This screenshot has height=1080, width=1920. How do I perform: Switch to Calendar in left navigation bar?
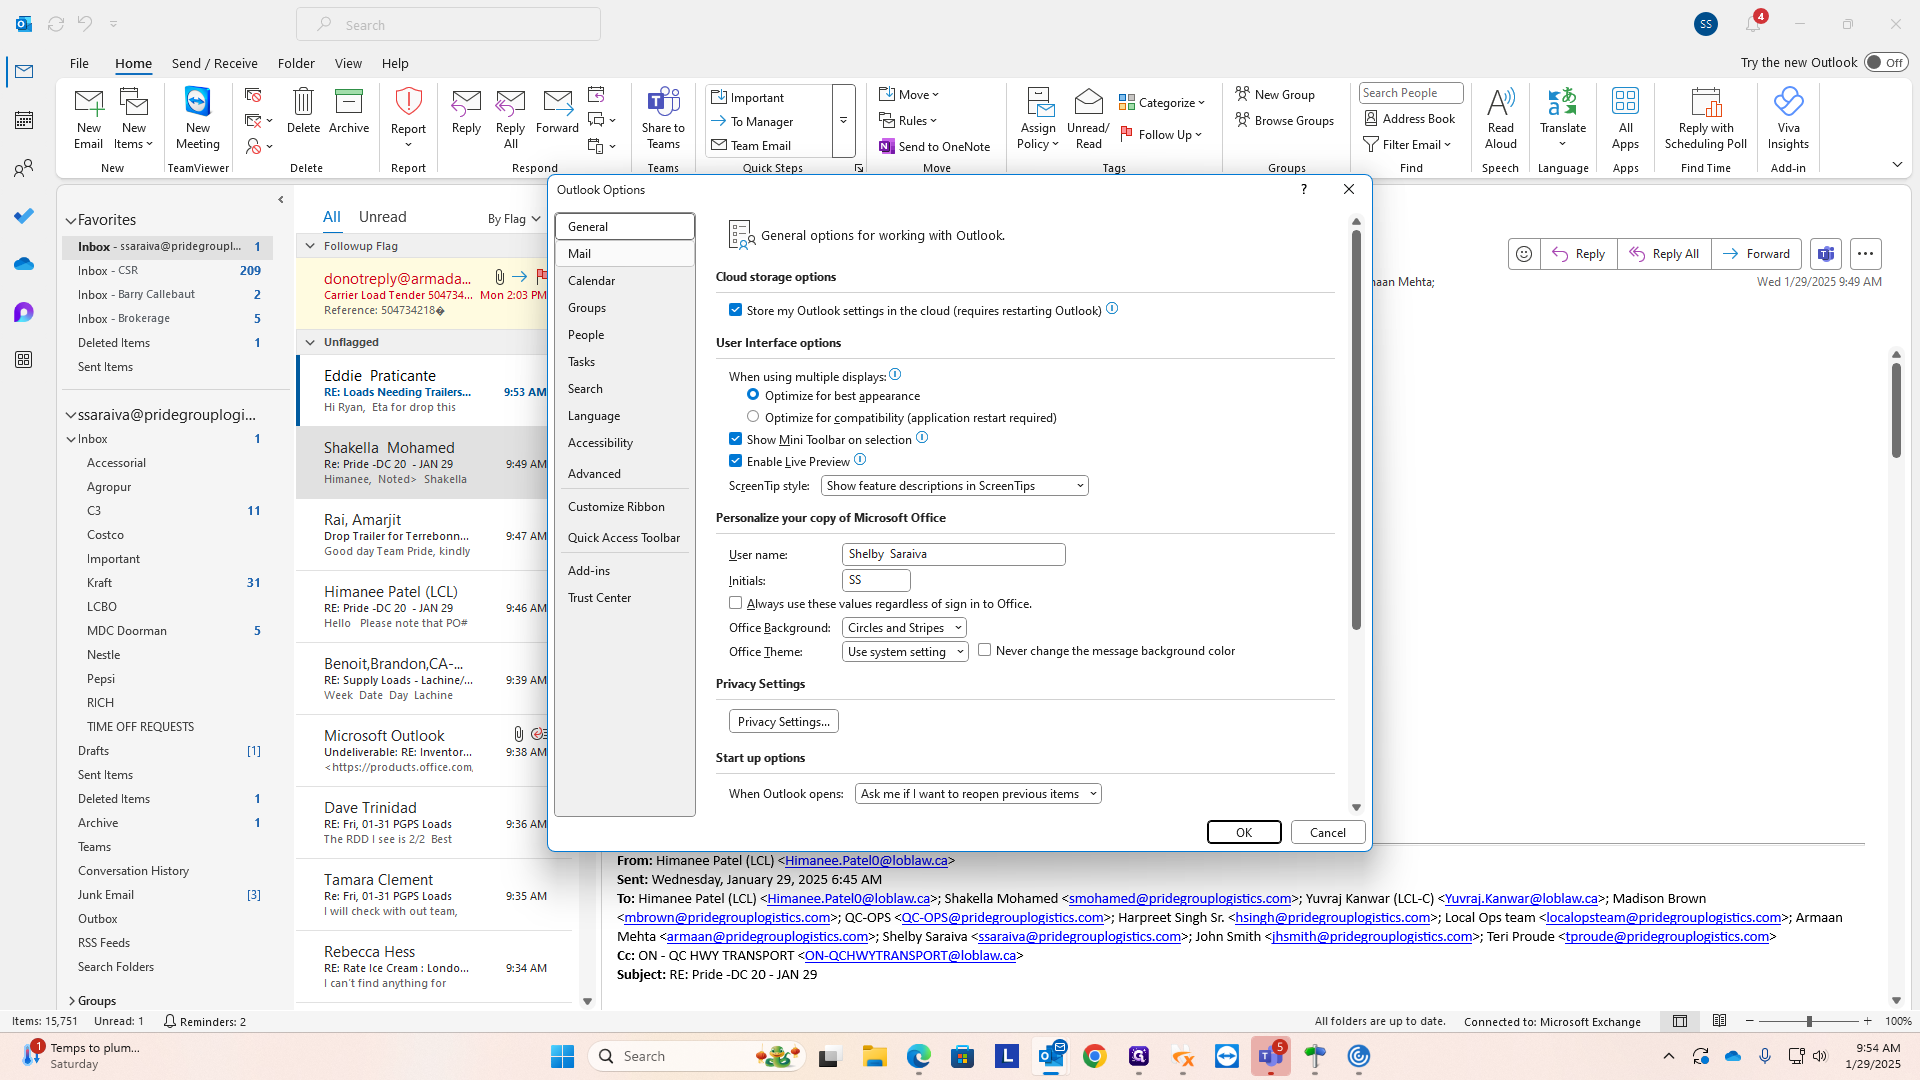24,120
